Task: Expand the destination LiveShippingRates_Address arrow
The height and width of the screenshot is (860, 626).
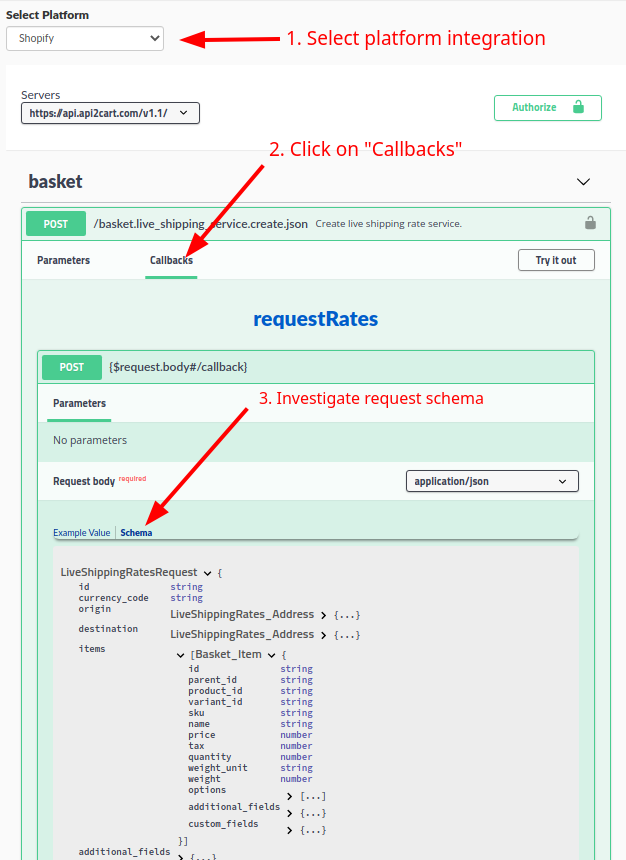Action: pos(323,635)
